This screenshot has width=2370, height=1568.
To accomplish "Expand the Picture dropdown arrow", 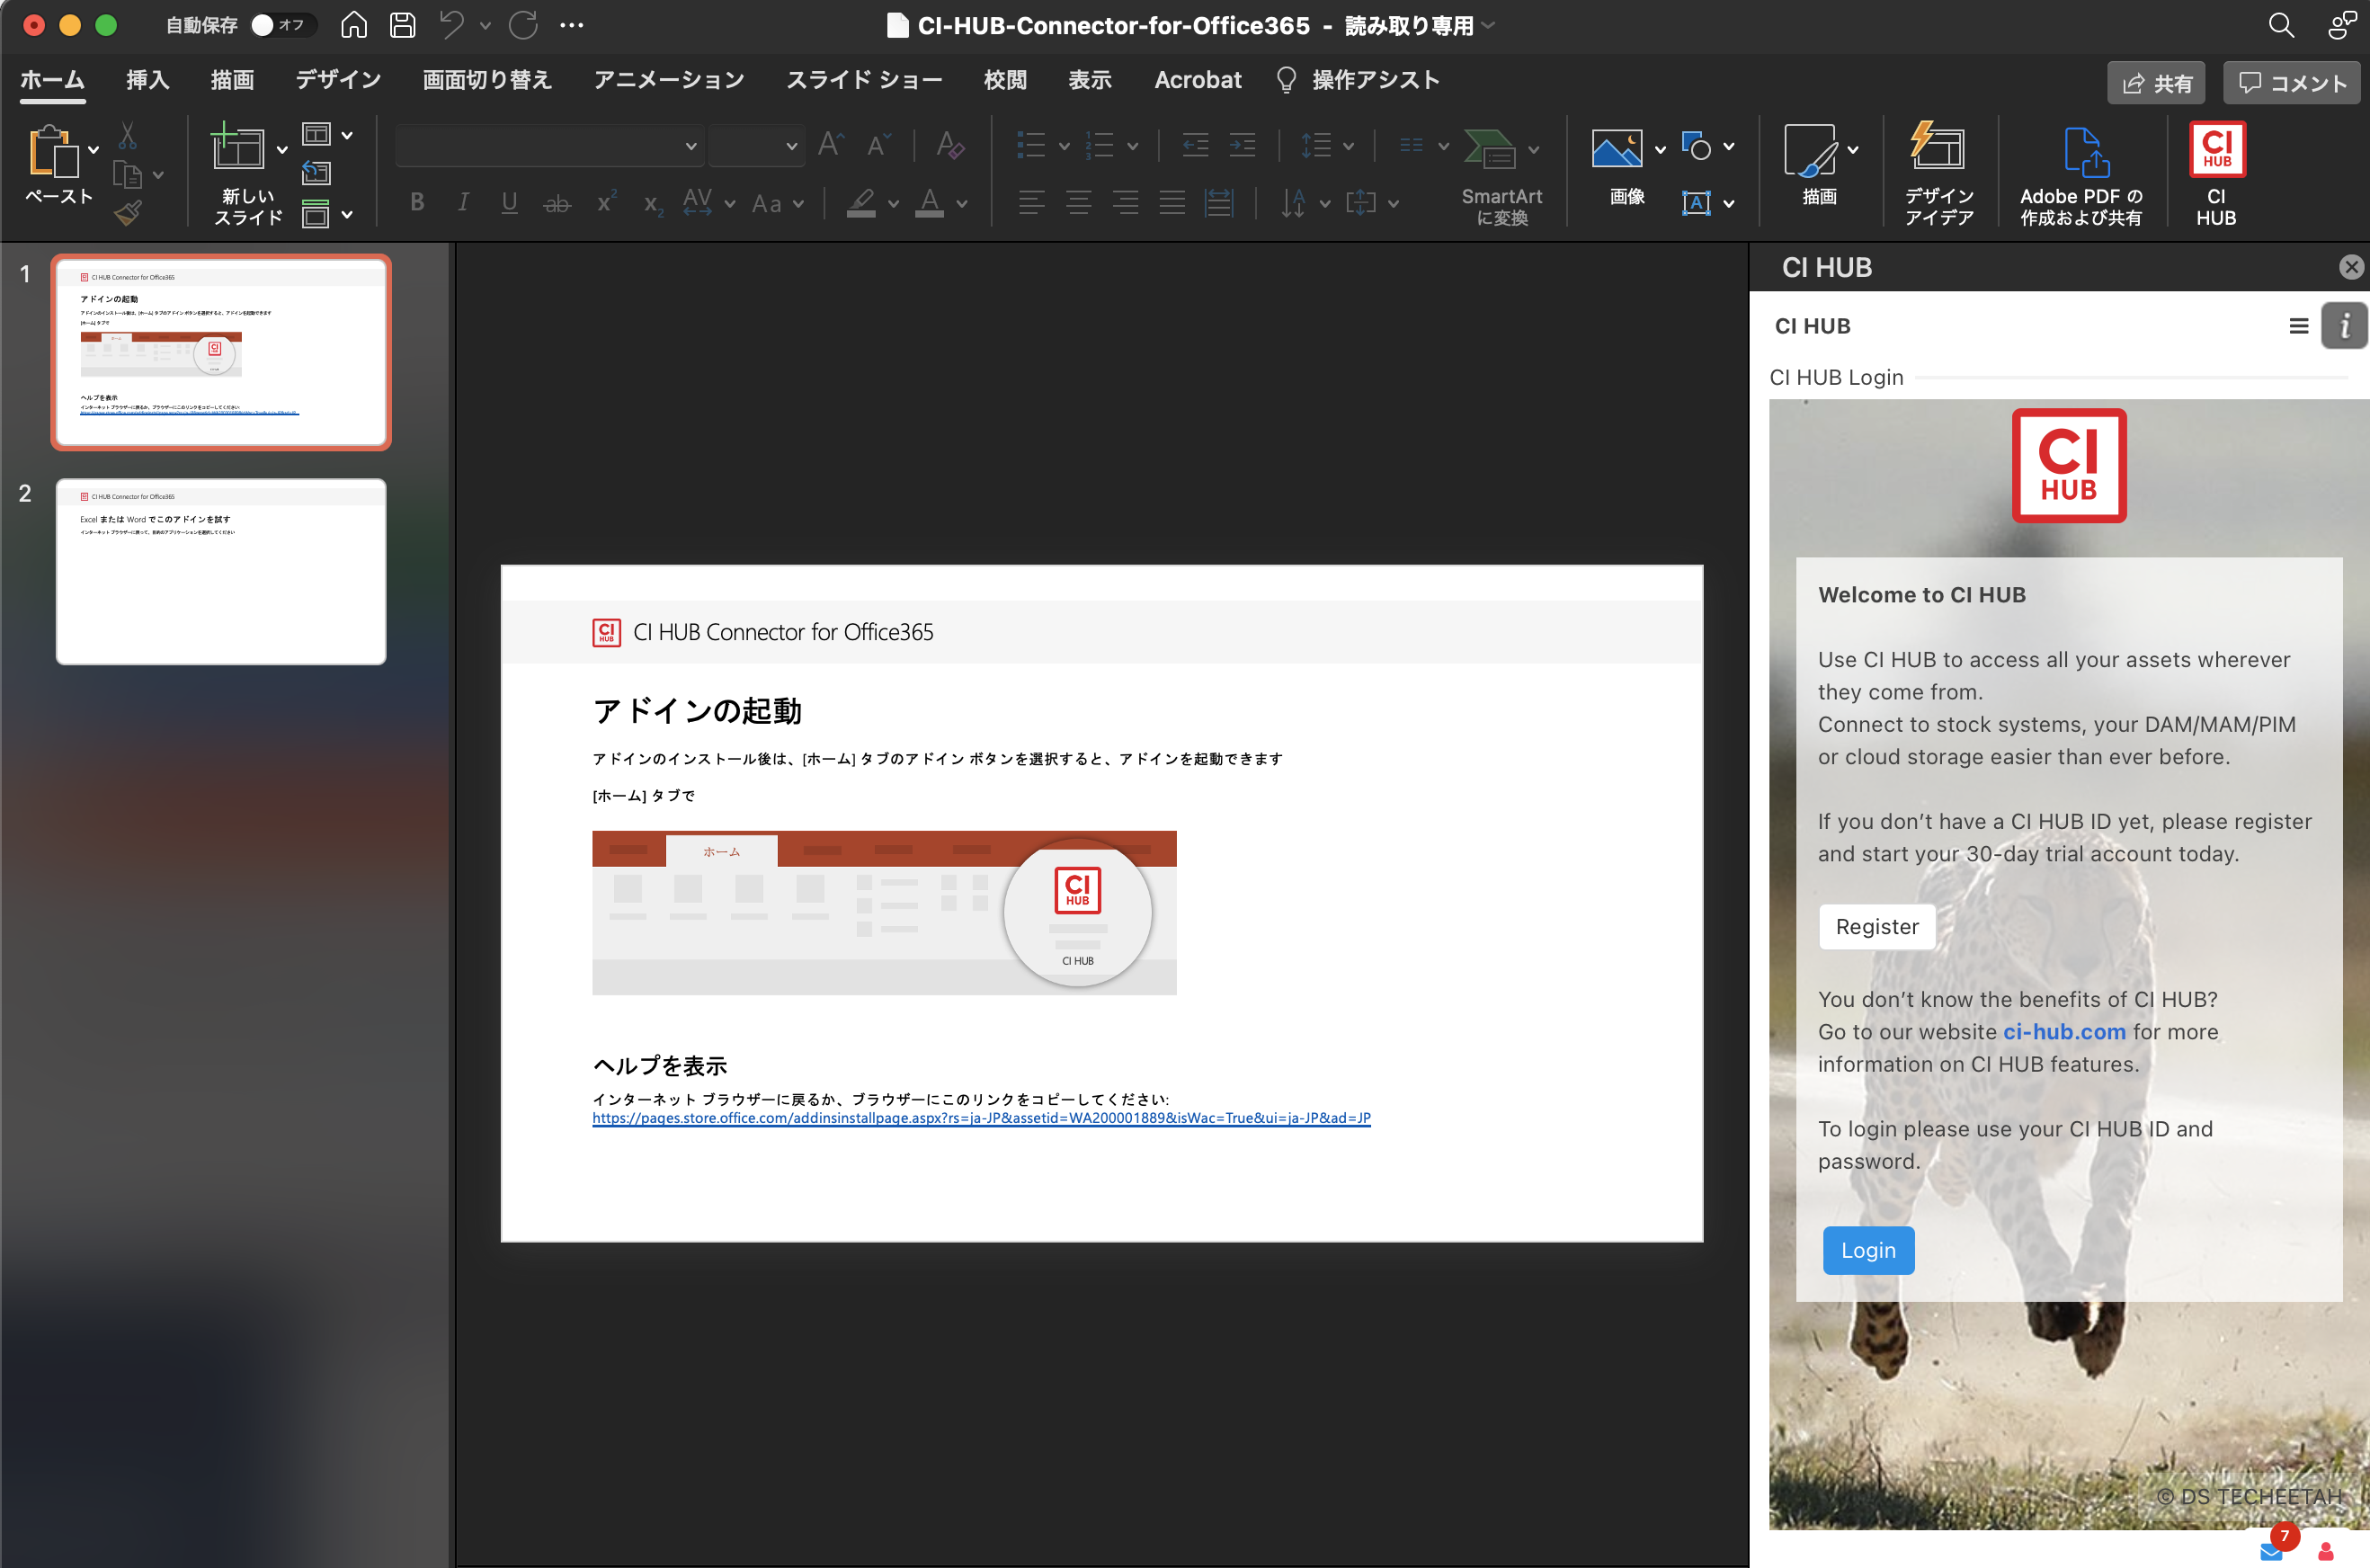I will [1660, 149].
